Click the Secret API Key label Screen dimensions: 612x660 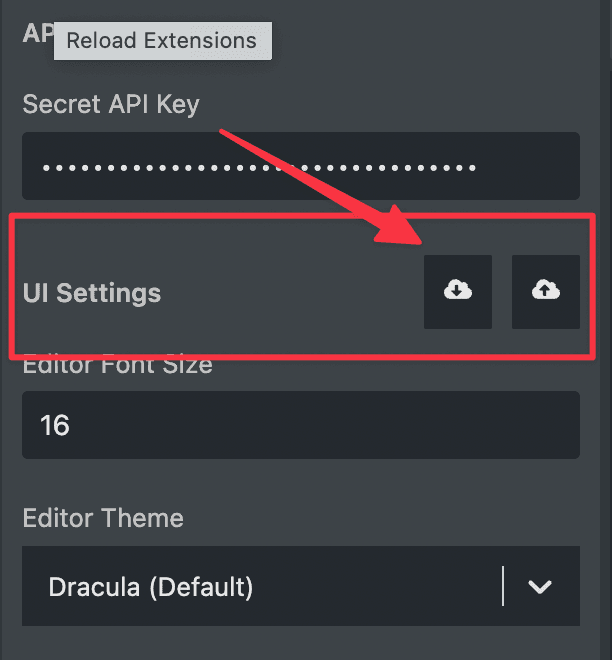[x=111, y=104]
